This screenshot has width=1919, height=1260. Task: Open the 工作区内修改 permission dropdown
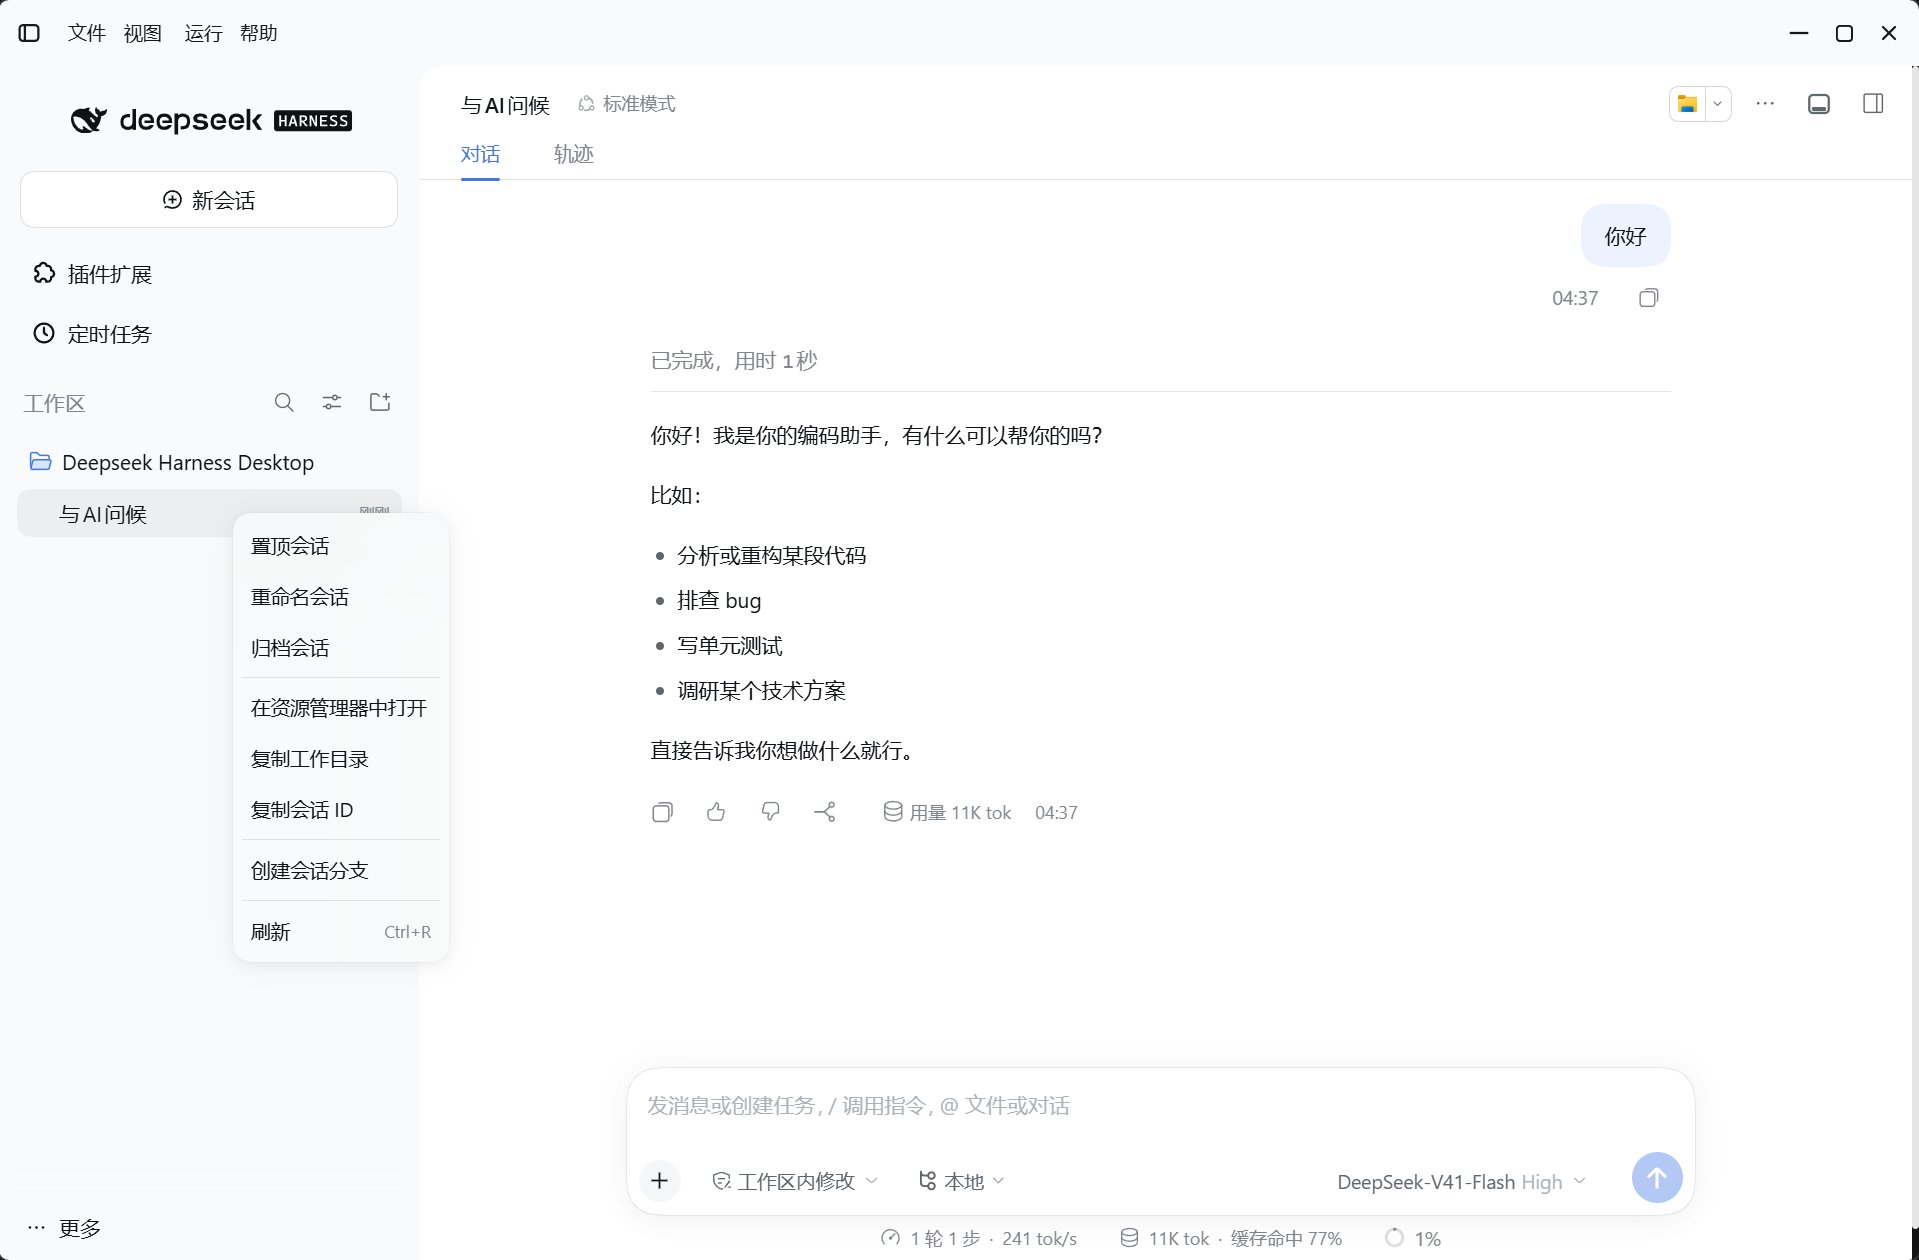795,1181
